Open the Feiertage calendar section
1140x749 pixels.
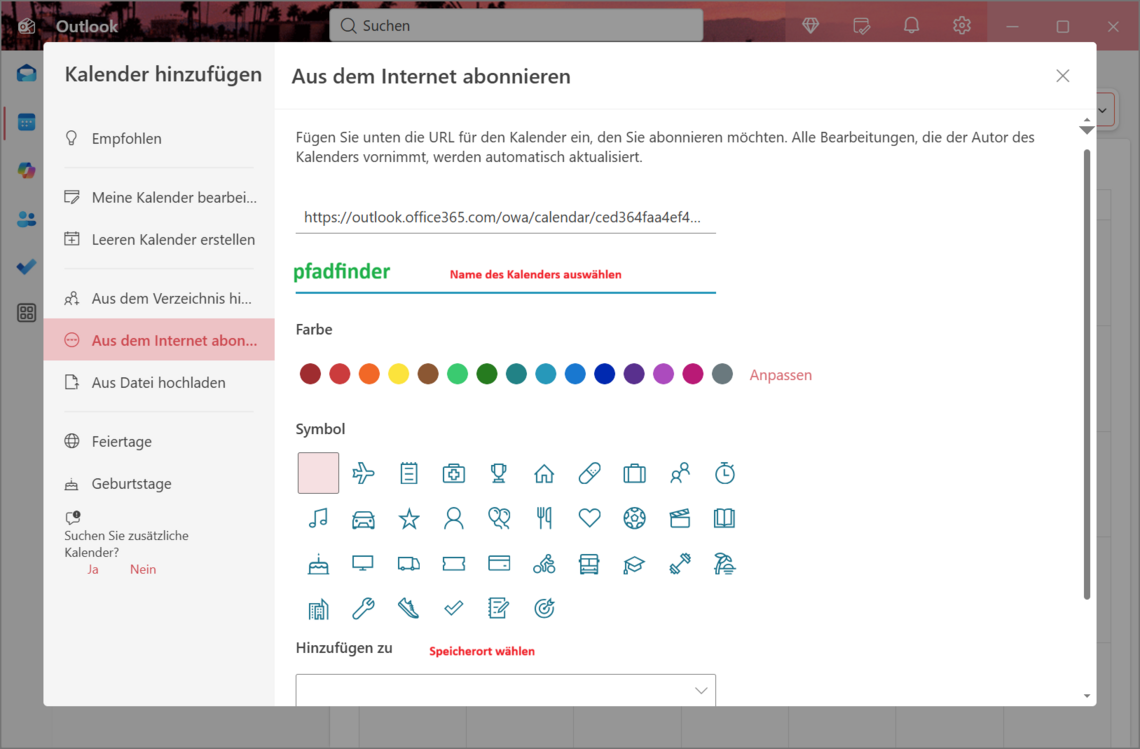[x=121, y=441]
